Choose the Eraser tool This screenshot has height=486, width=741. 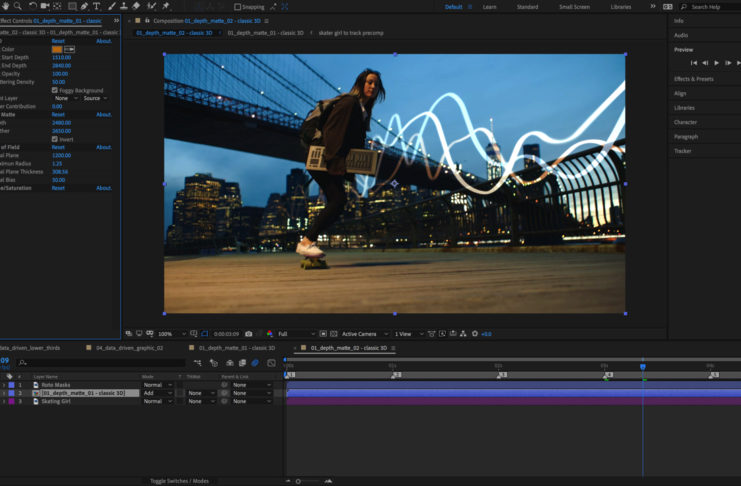[137, 6]
